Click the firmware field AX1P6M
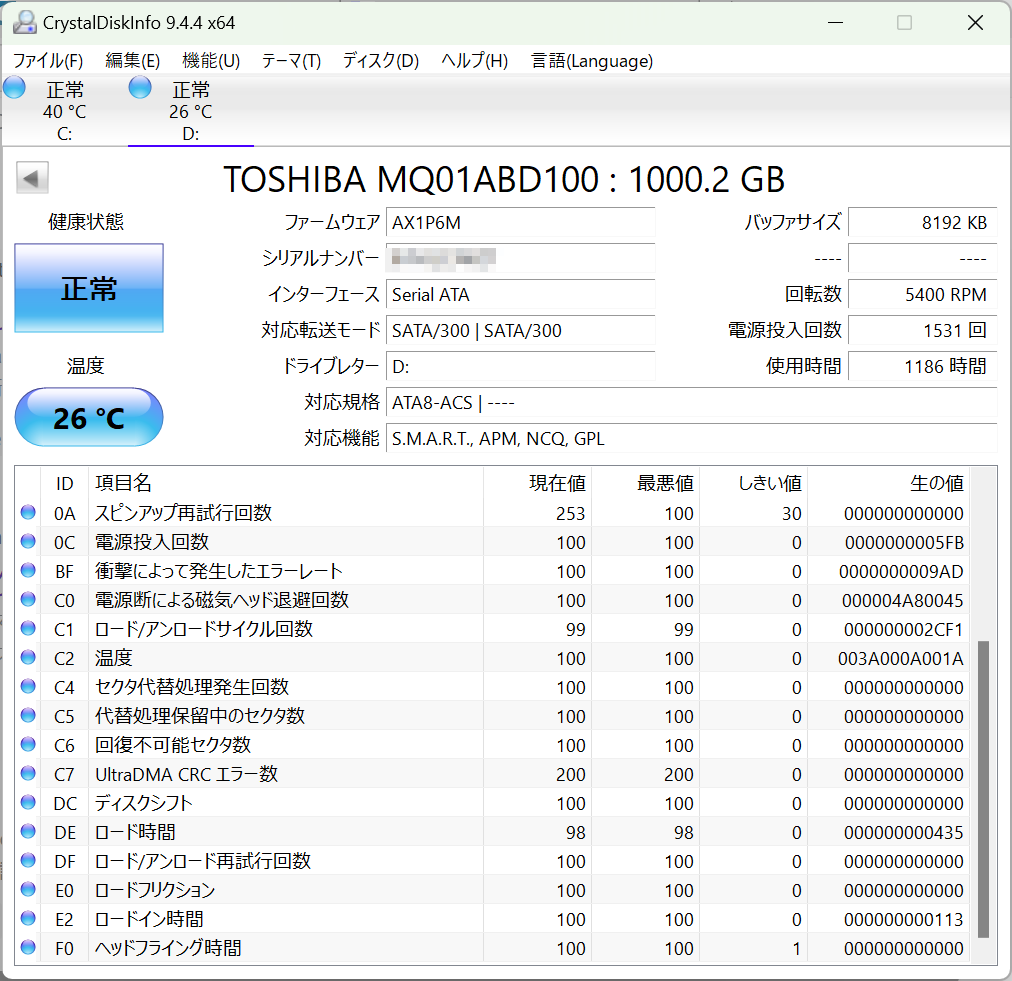Viewport: 1012px width, 981px height. coord(520,223)
